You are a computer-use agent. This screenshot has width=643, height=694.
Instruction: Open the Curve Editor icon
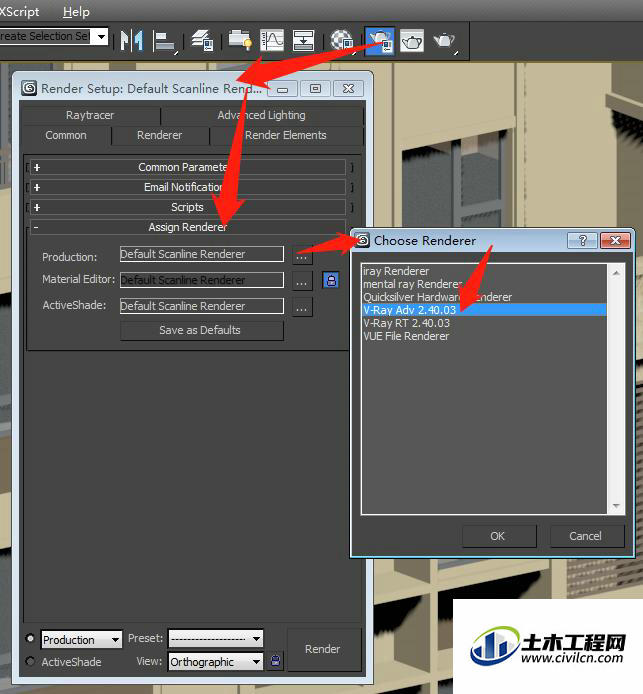272,40
